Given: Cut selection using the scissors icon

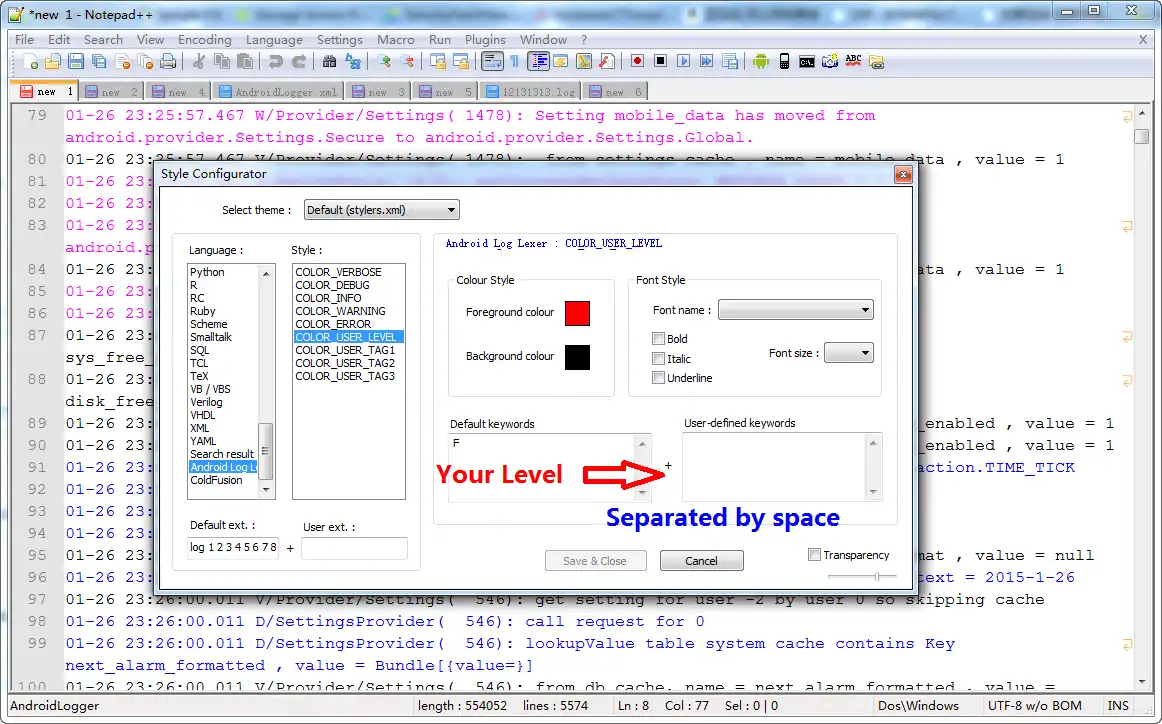Looking at the screenshot, I should [199, 62].
